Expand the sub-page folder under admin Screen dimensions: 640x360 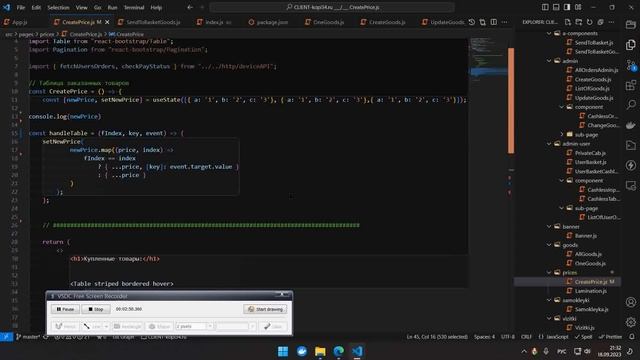562,134
